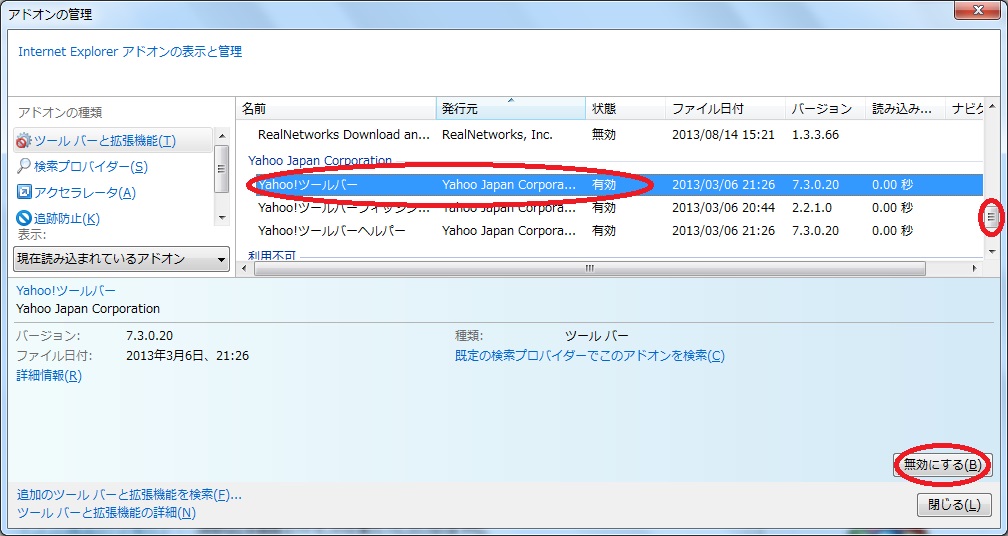Viewport: 1008px width, 536px height.
Task: Click the add-on types pane scroll-up arrow
Action: tap(222, 136)
